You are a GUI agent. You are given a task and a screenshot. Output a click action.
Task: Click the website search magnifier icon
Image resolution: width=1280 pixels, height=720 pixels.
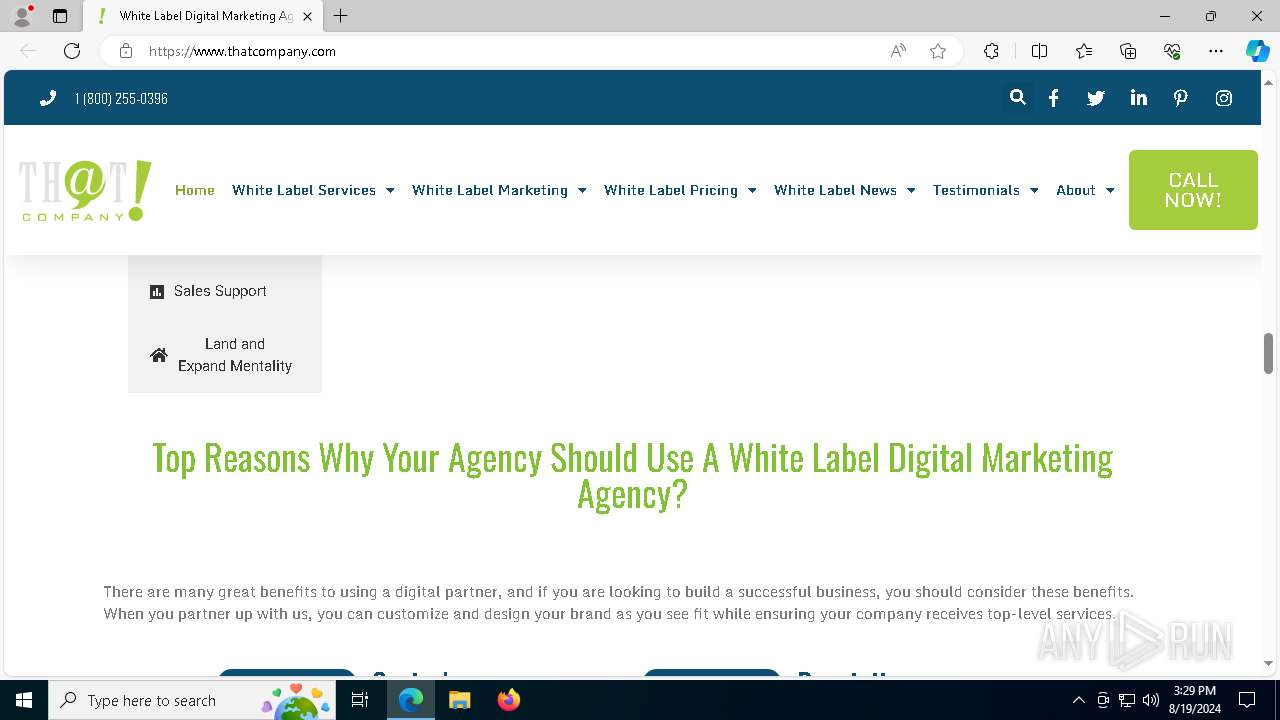coord(1017,98)
